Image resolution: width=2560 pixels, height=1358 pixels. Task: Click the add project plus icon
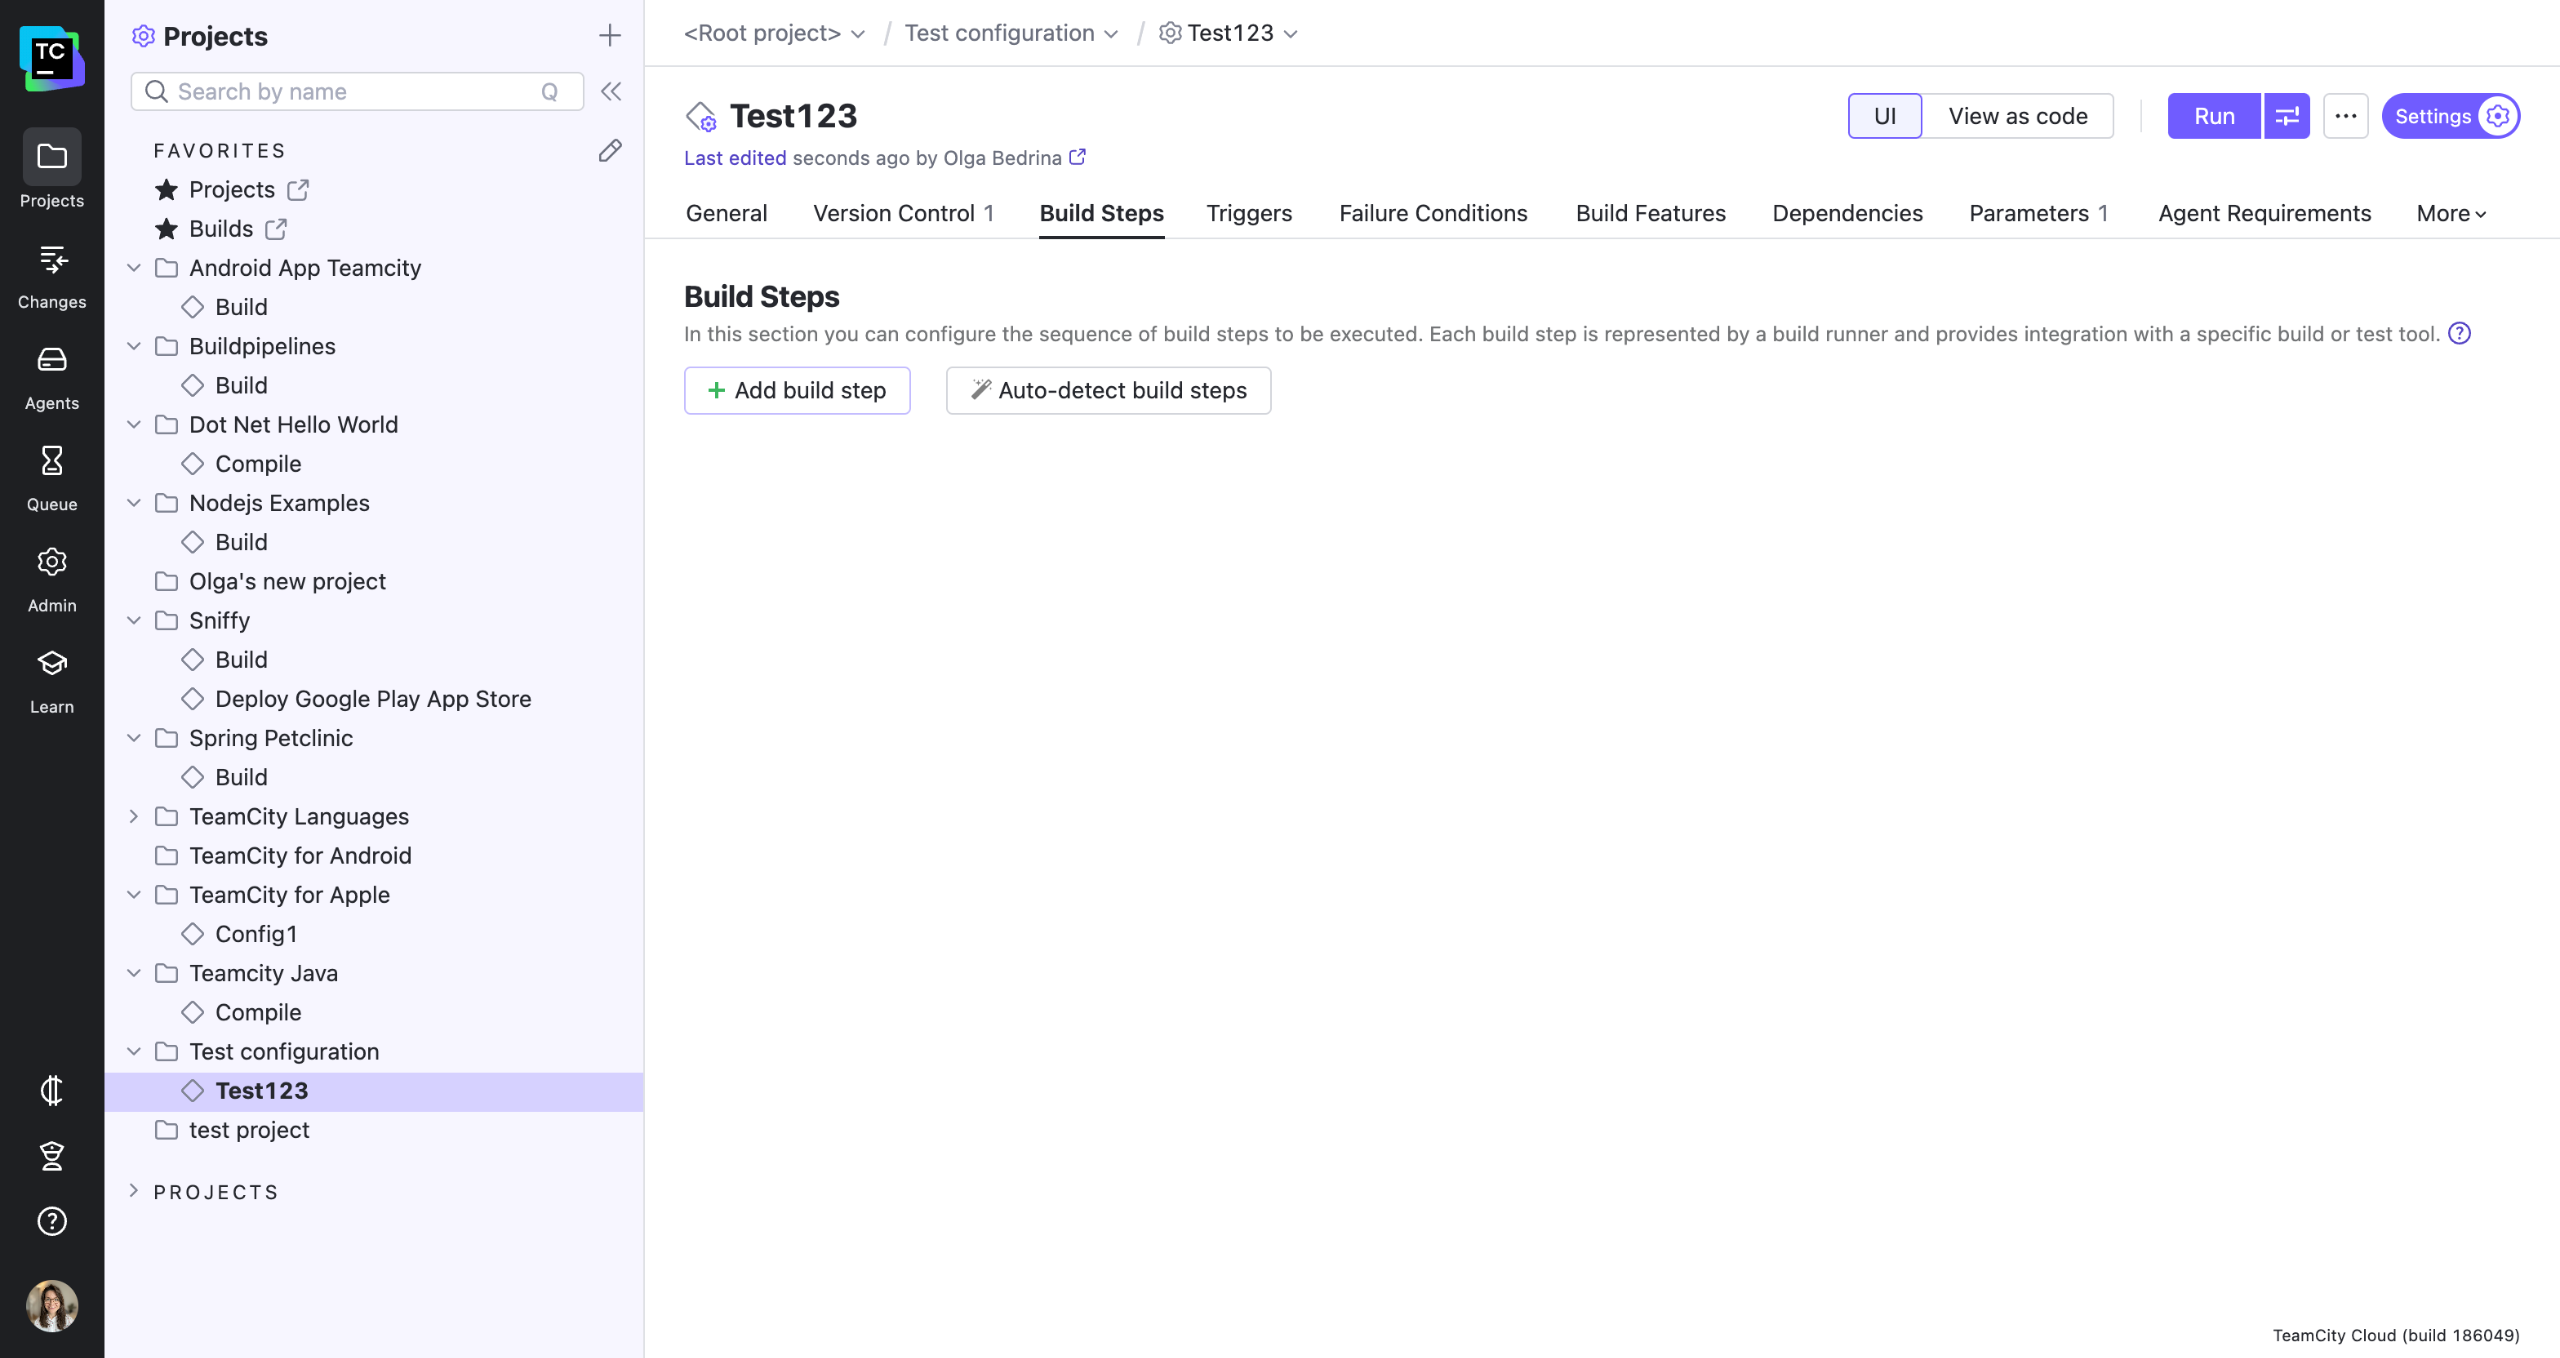point(609,36)
